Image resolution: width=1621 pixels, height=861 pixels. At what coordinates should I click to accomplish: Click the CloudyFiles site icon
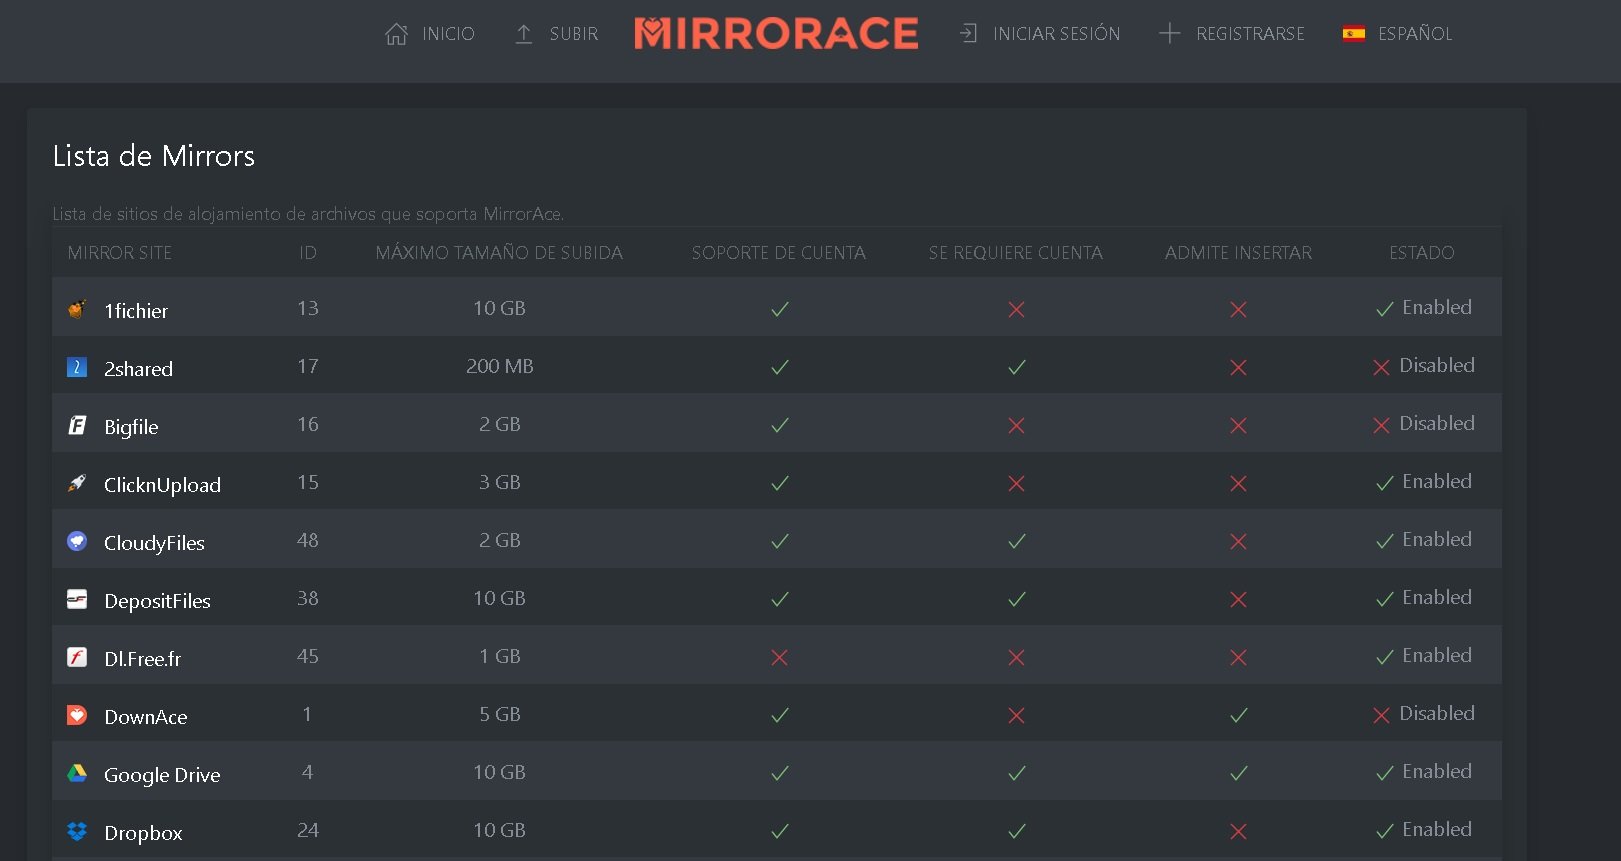coord(77,541)
